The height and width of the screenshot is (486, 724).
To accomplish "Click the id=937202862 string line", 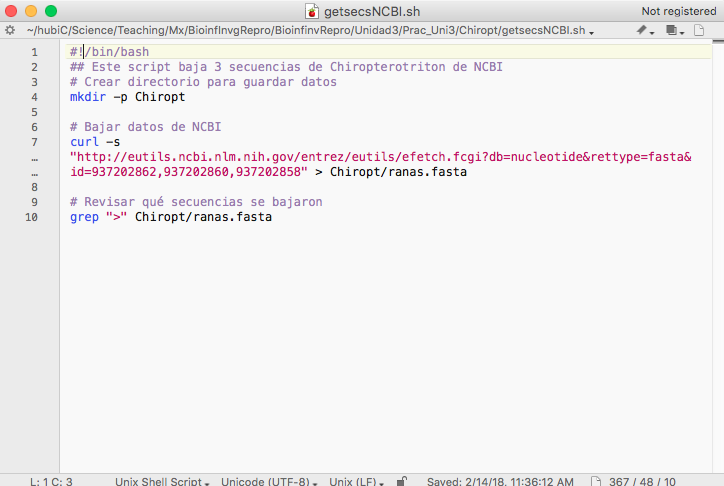I will click(188, 172).
